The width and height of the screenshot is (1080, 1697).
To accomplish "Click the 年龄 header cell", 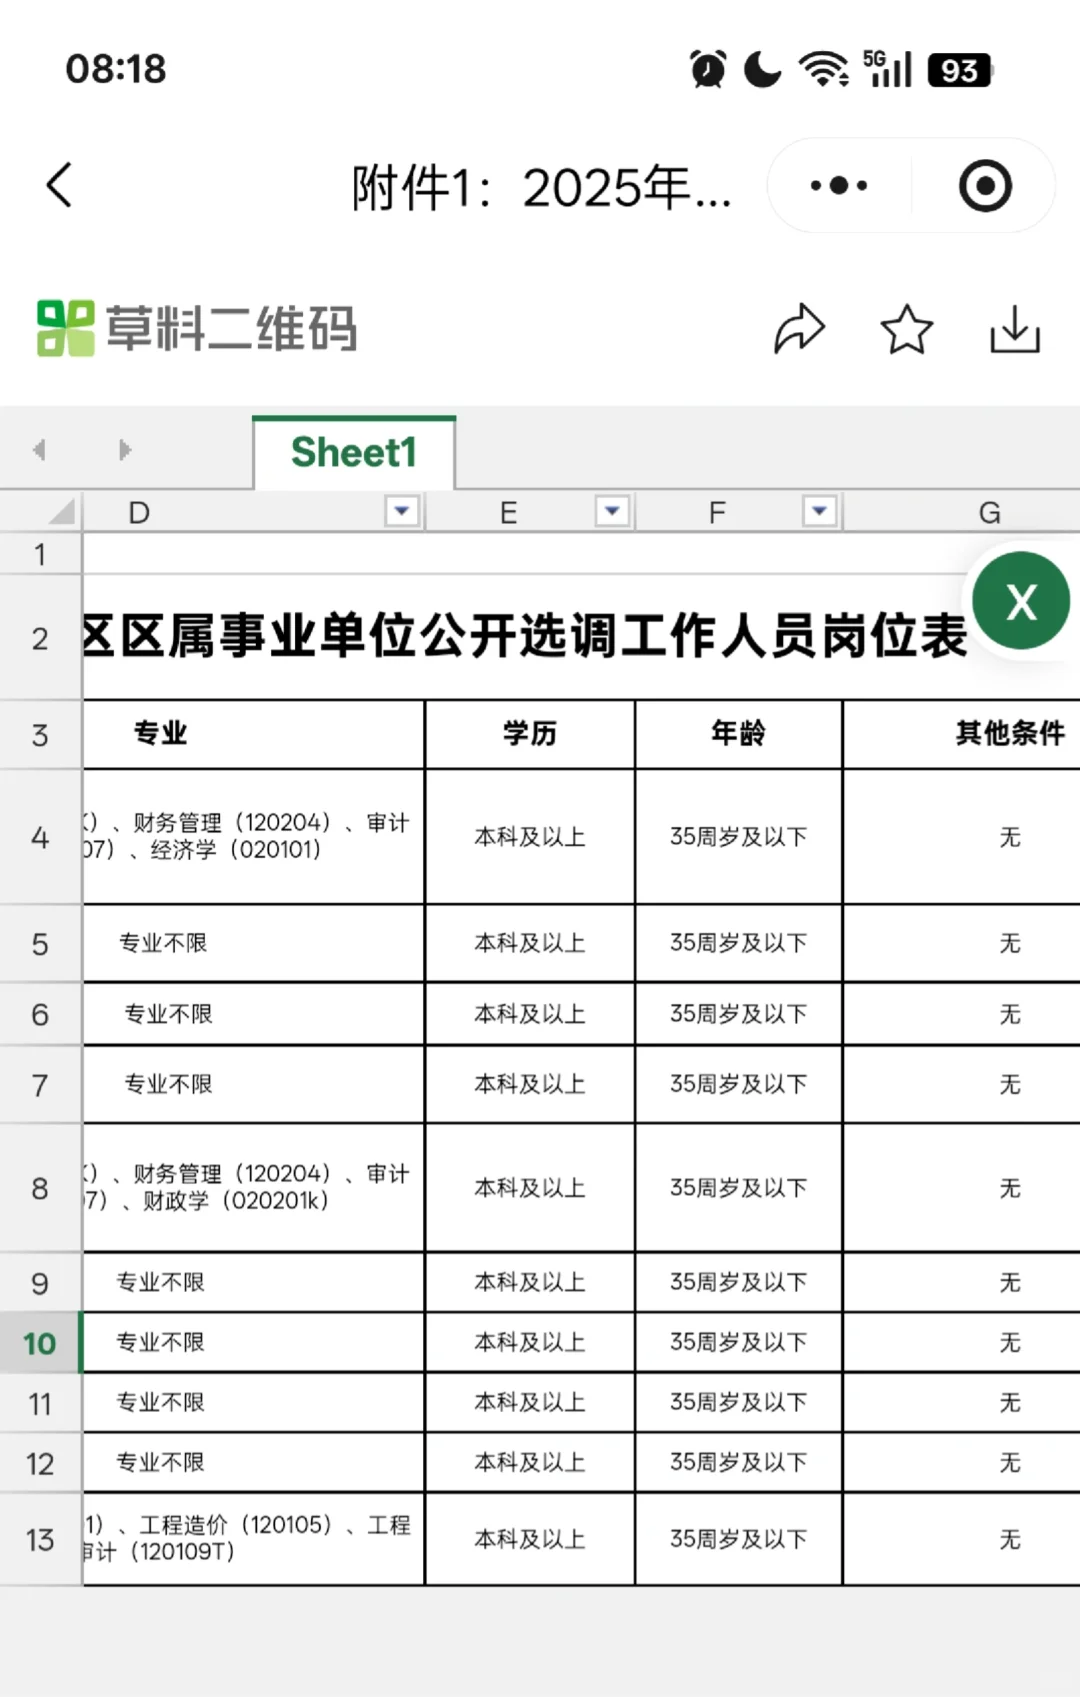I will (739, 734).
